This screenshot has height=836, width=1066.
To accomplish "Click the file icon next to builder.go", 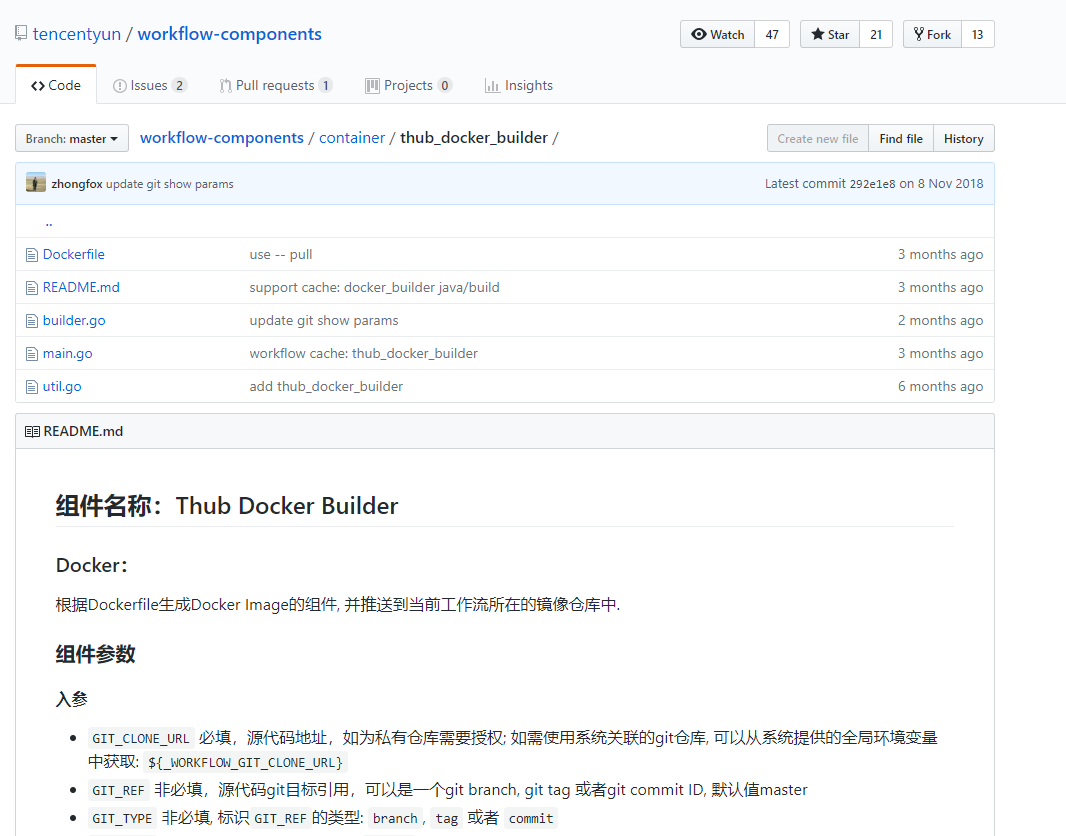I will 32,321.
